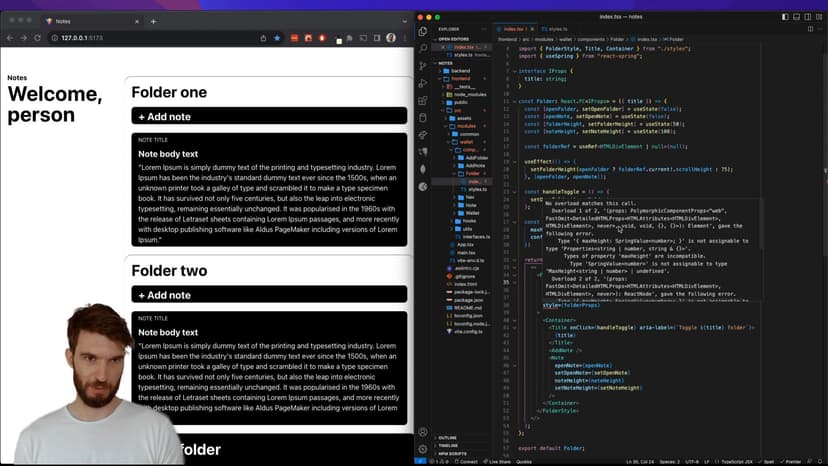Click the browser address bar

[x=150, y=38]
